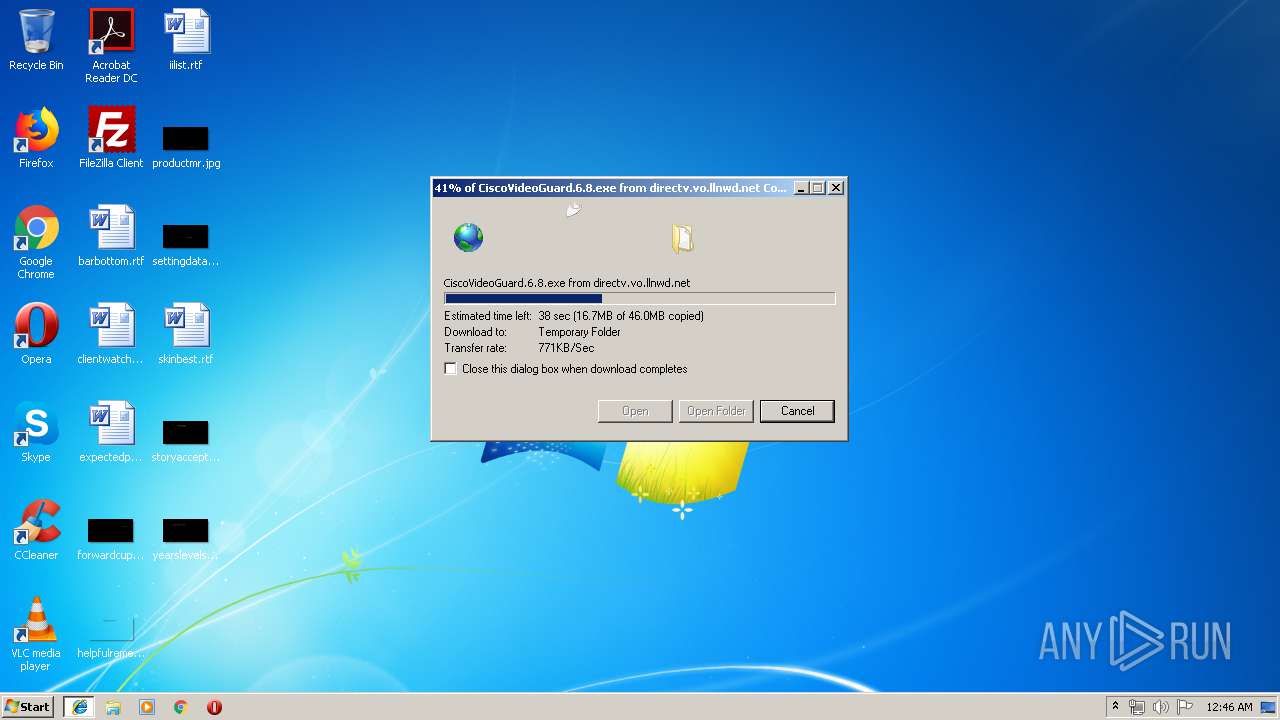
Task: Select the skinbest.rtf document
Action: coord(186,334)
